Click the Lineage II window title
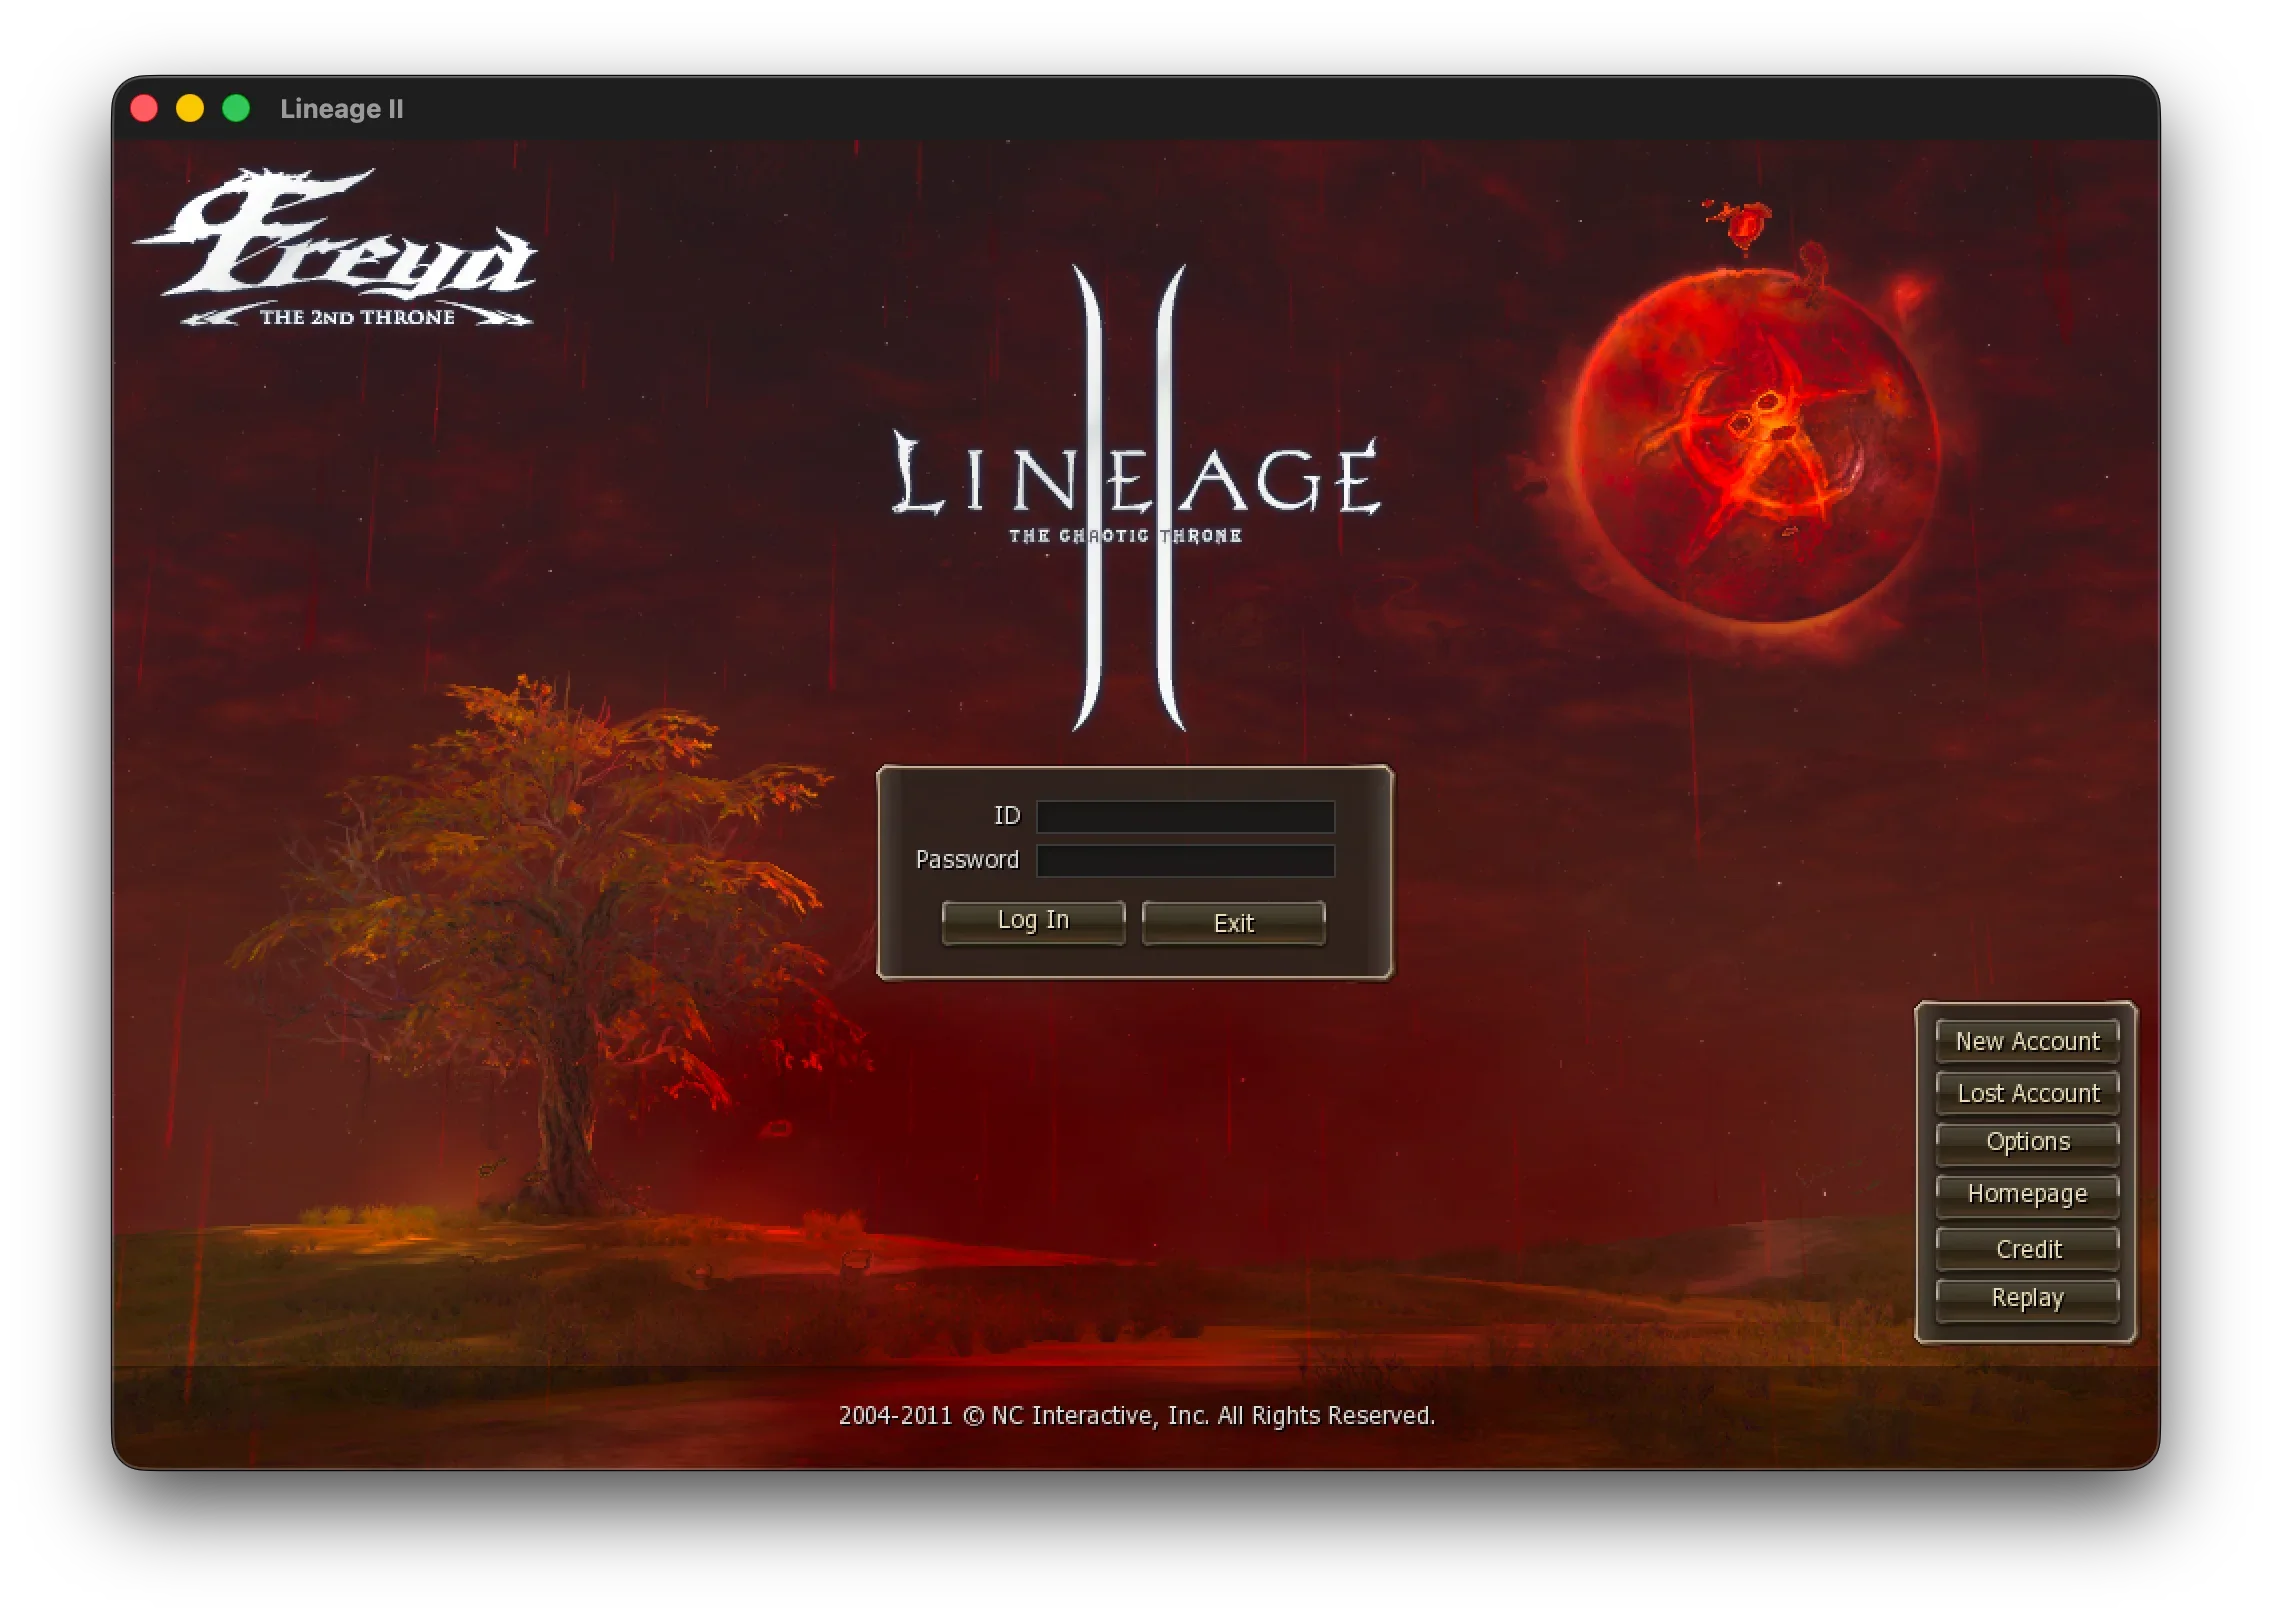 coord(341,109)
